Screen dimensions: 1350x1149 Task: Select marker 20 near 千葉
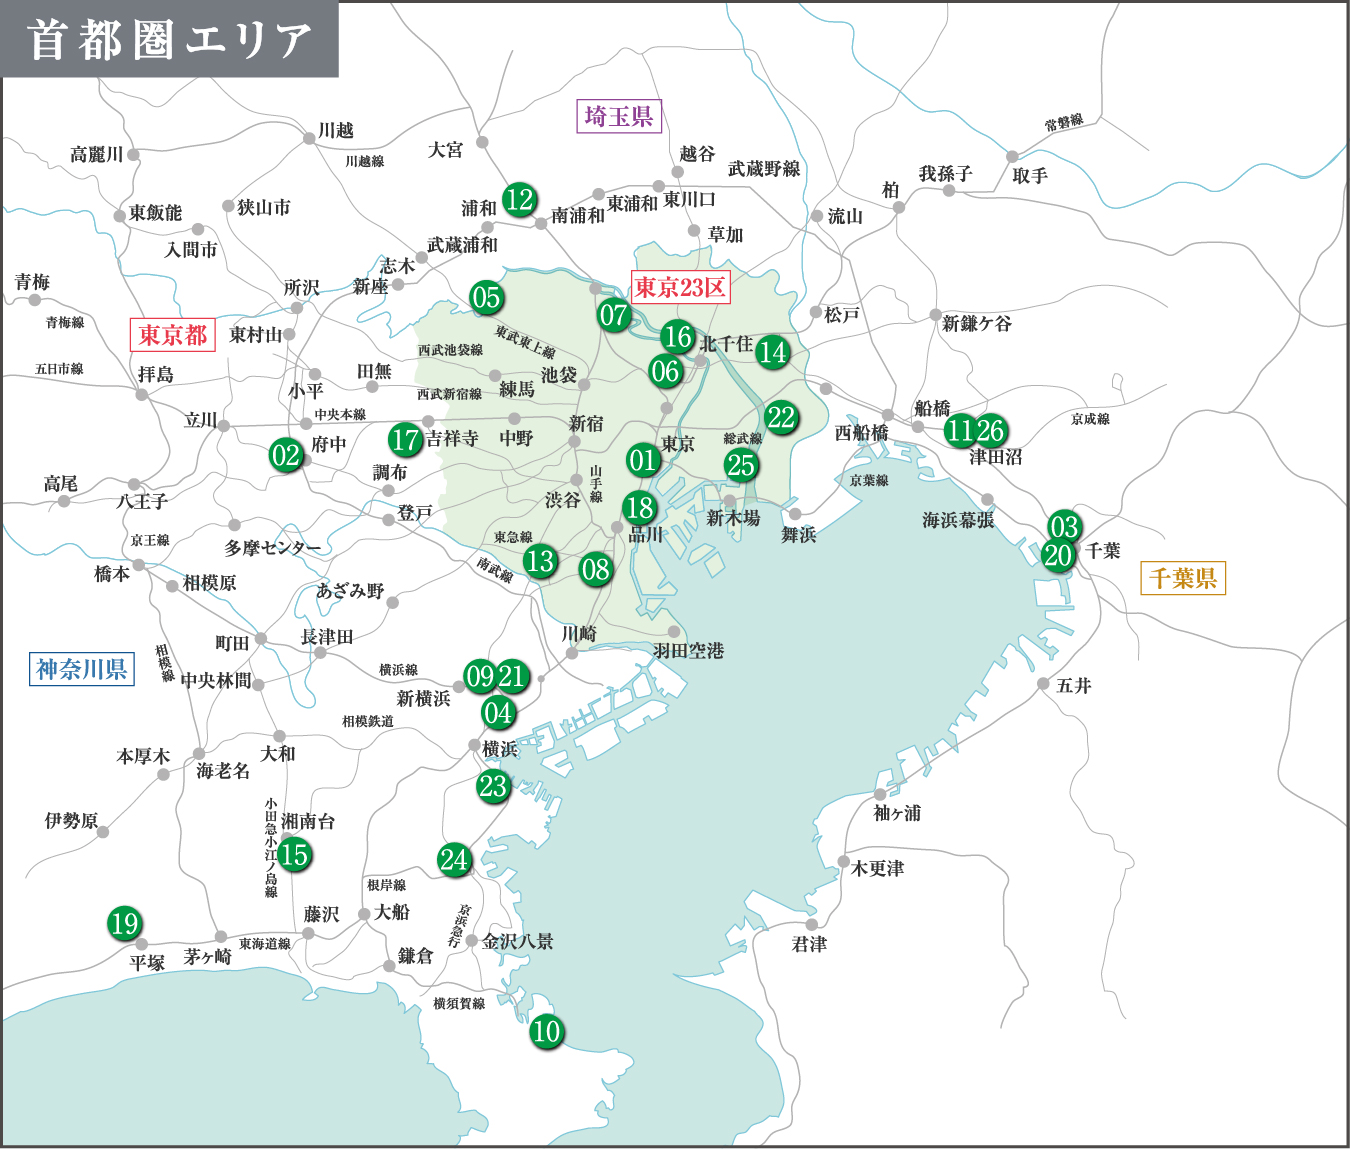(1058, 555)
